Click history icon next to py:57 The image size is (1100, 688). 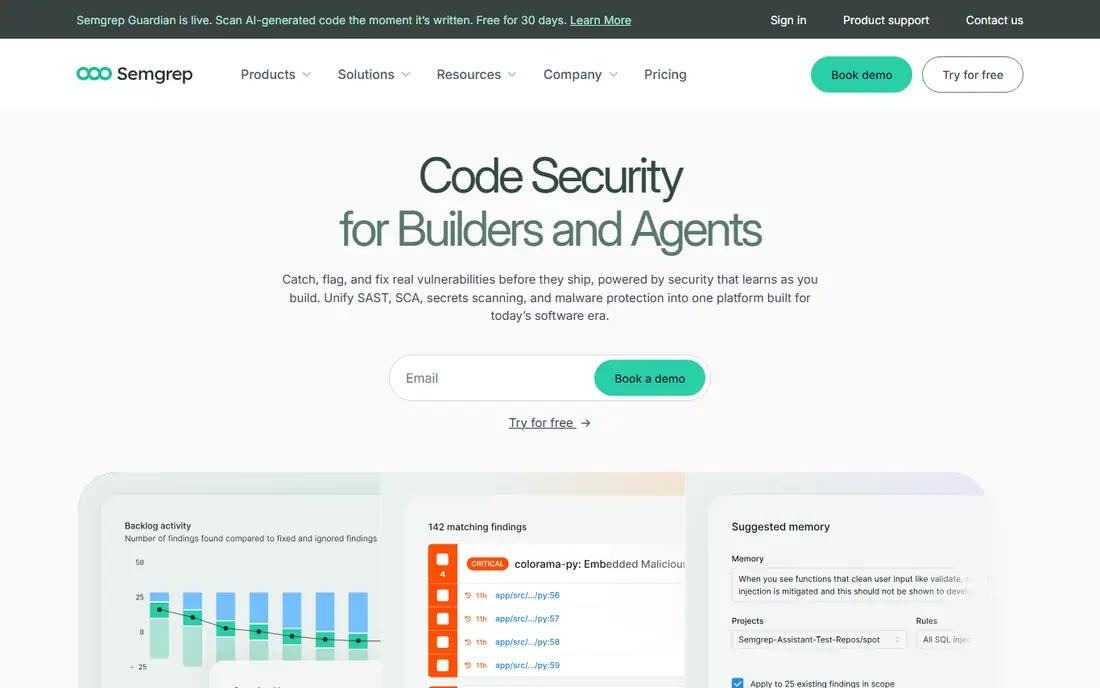coord(468,619)
